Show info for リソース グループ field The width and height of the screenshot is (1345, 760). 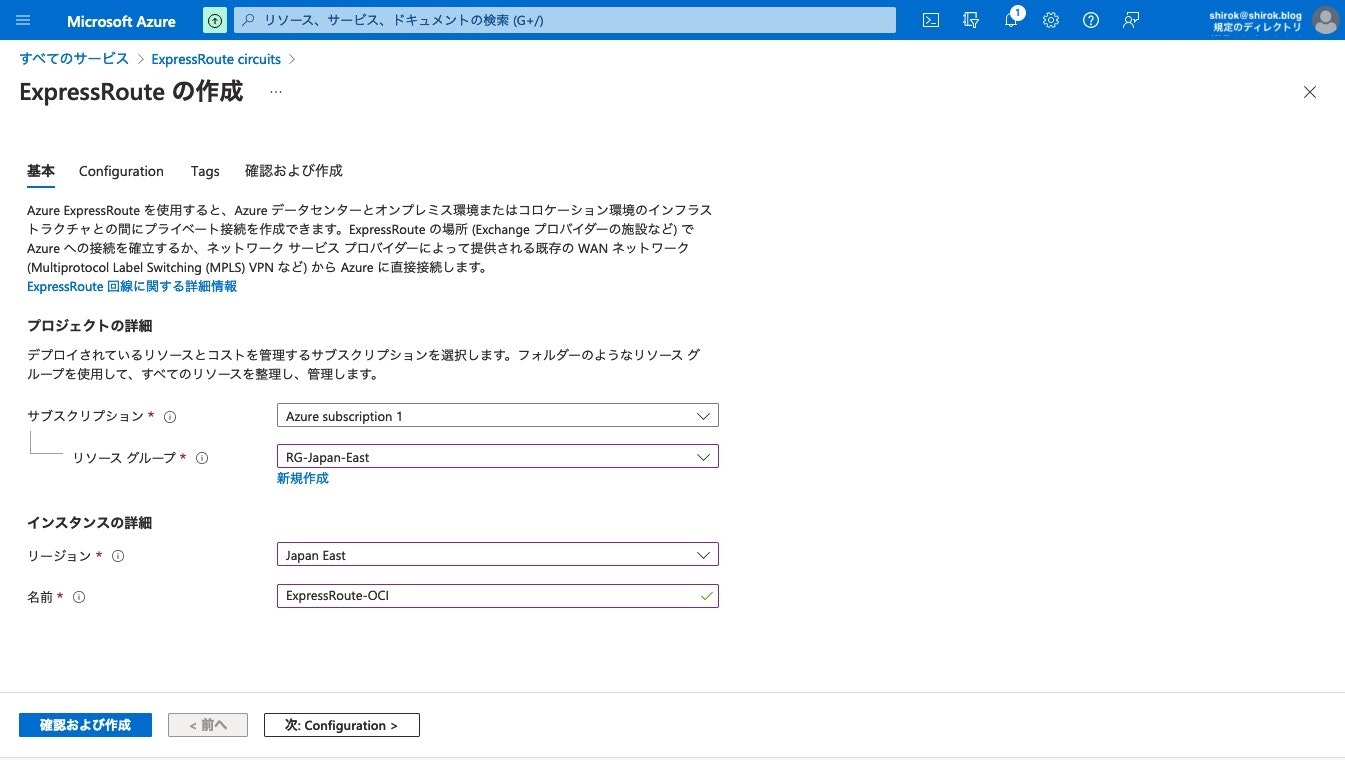click(x=202, y=458)
